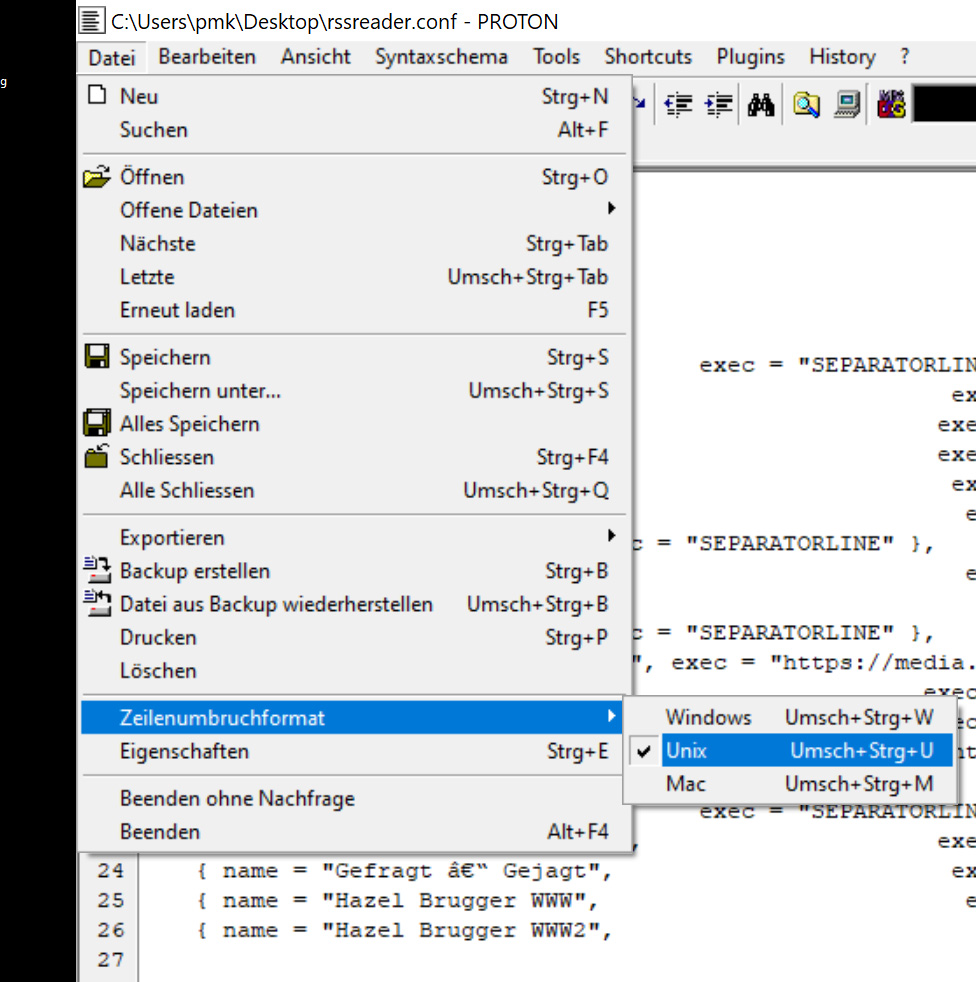Expand the Zeilenumbruchformat submenu entry
976x982 pixels.
pos(222,718)
